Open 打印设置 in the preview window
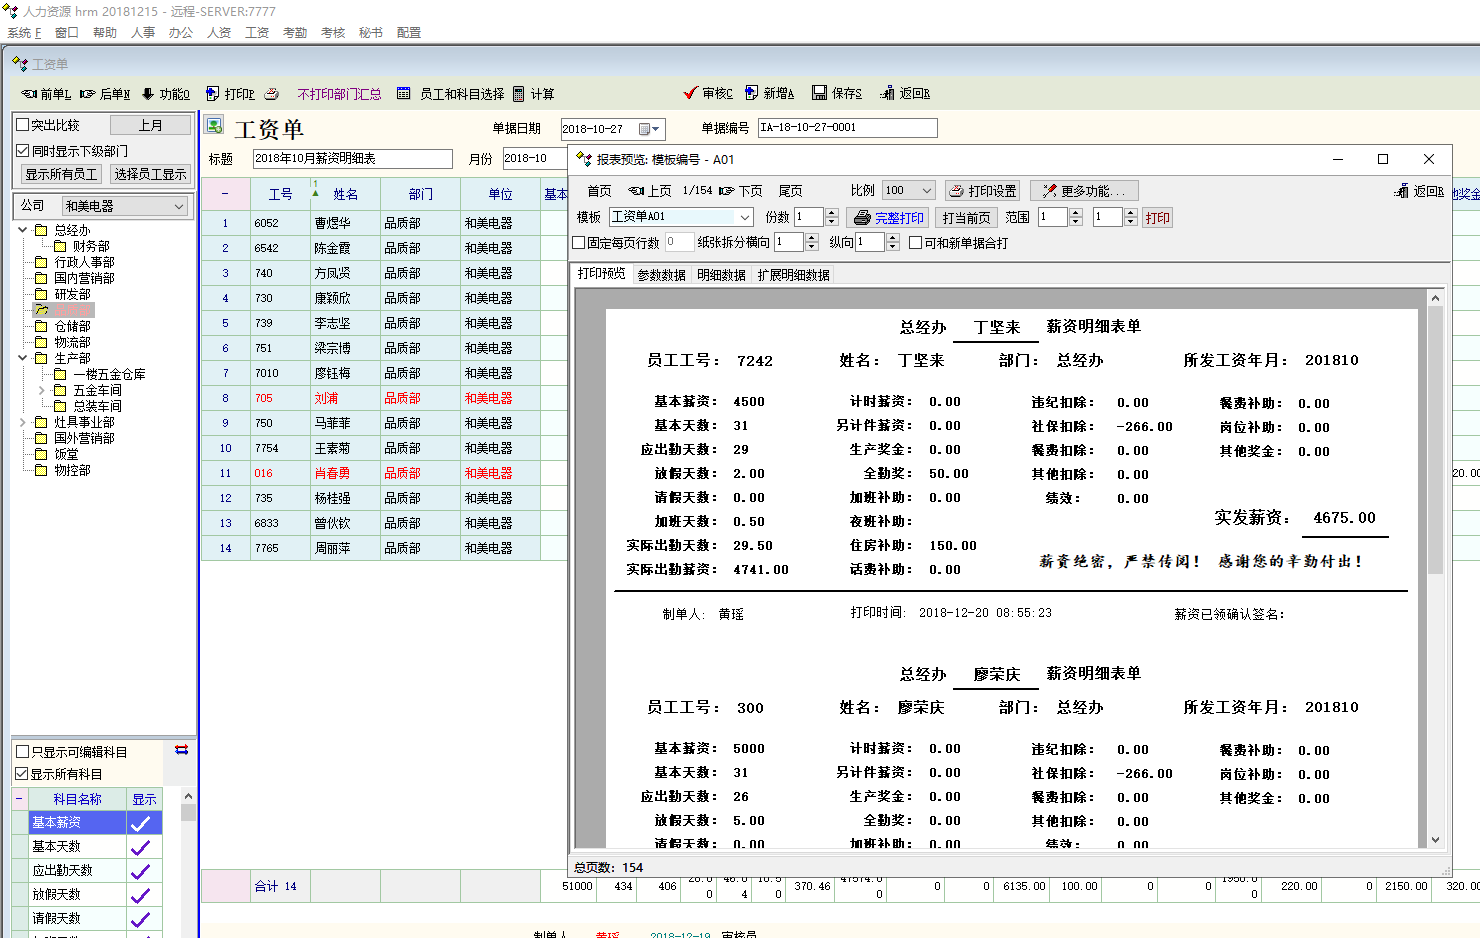Viewport: 1480px width, 938px height. 982,191
